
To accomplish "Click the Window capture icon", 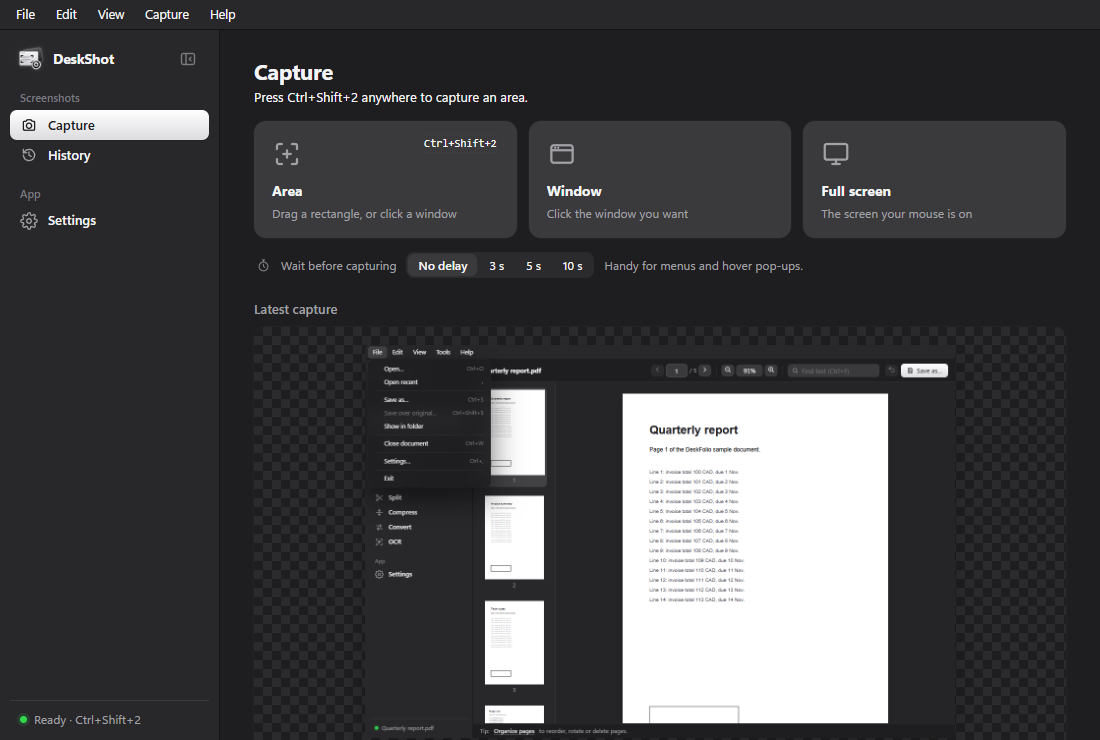I will pos(561,154).
